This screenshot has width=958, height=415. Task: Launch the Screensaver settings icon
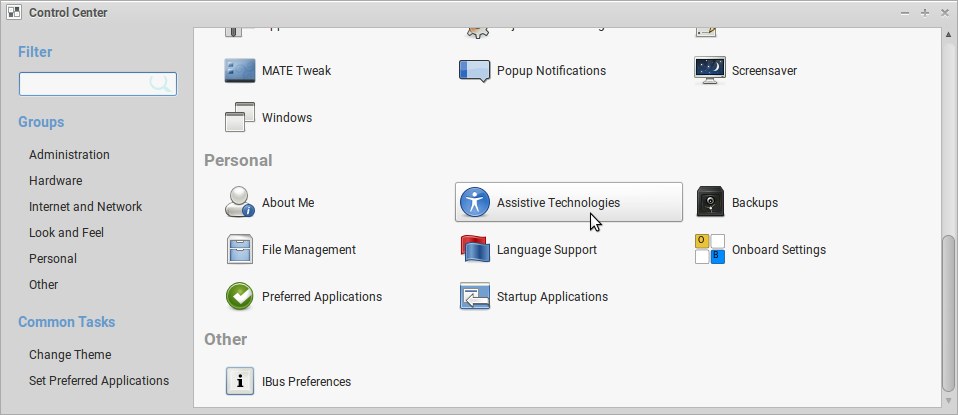coord(709,71)
